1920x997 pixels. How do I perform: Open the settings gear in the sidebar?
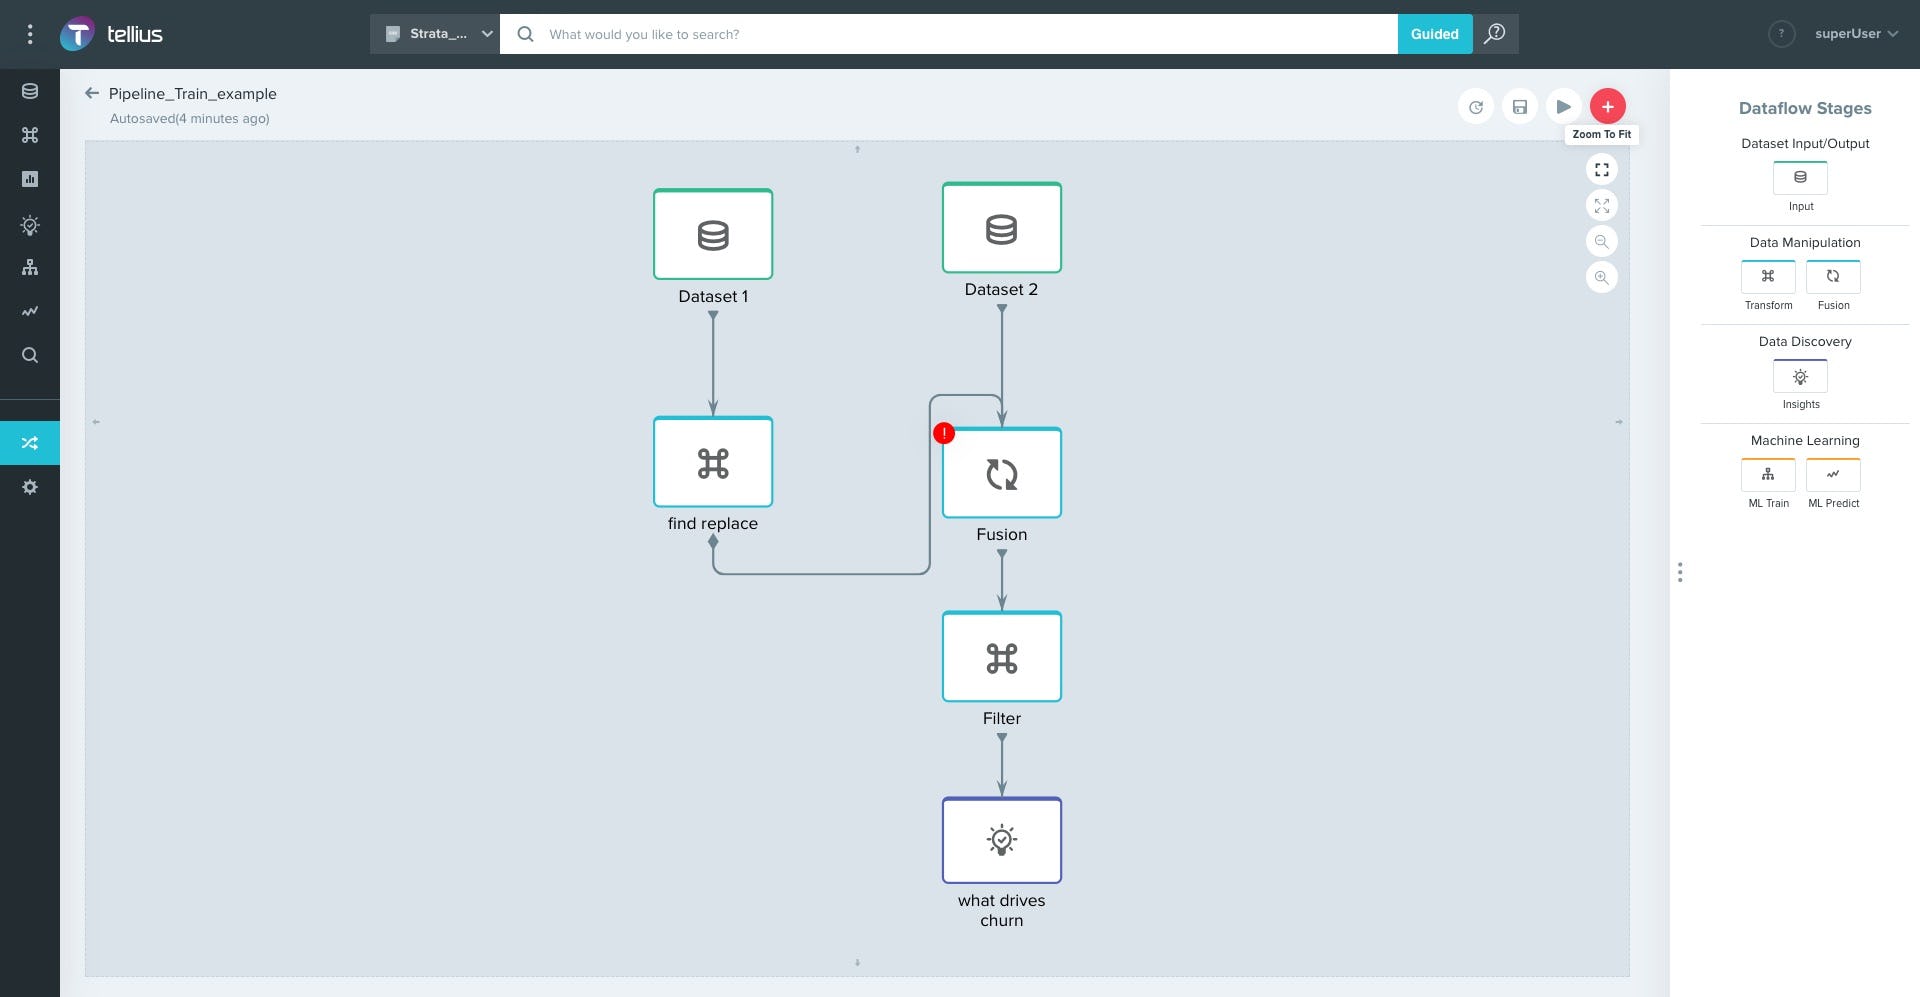[30, 487]
